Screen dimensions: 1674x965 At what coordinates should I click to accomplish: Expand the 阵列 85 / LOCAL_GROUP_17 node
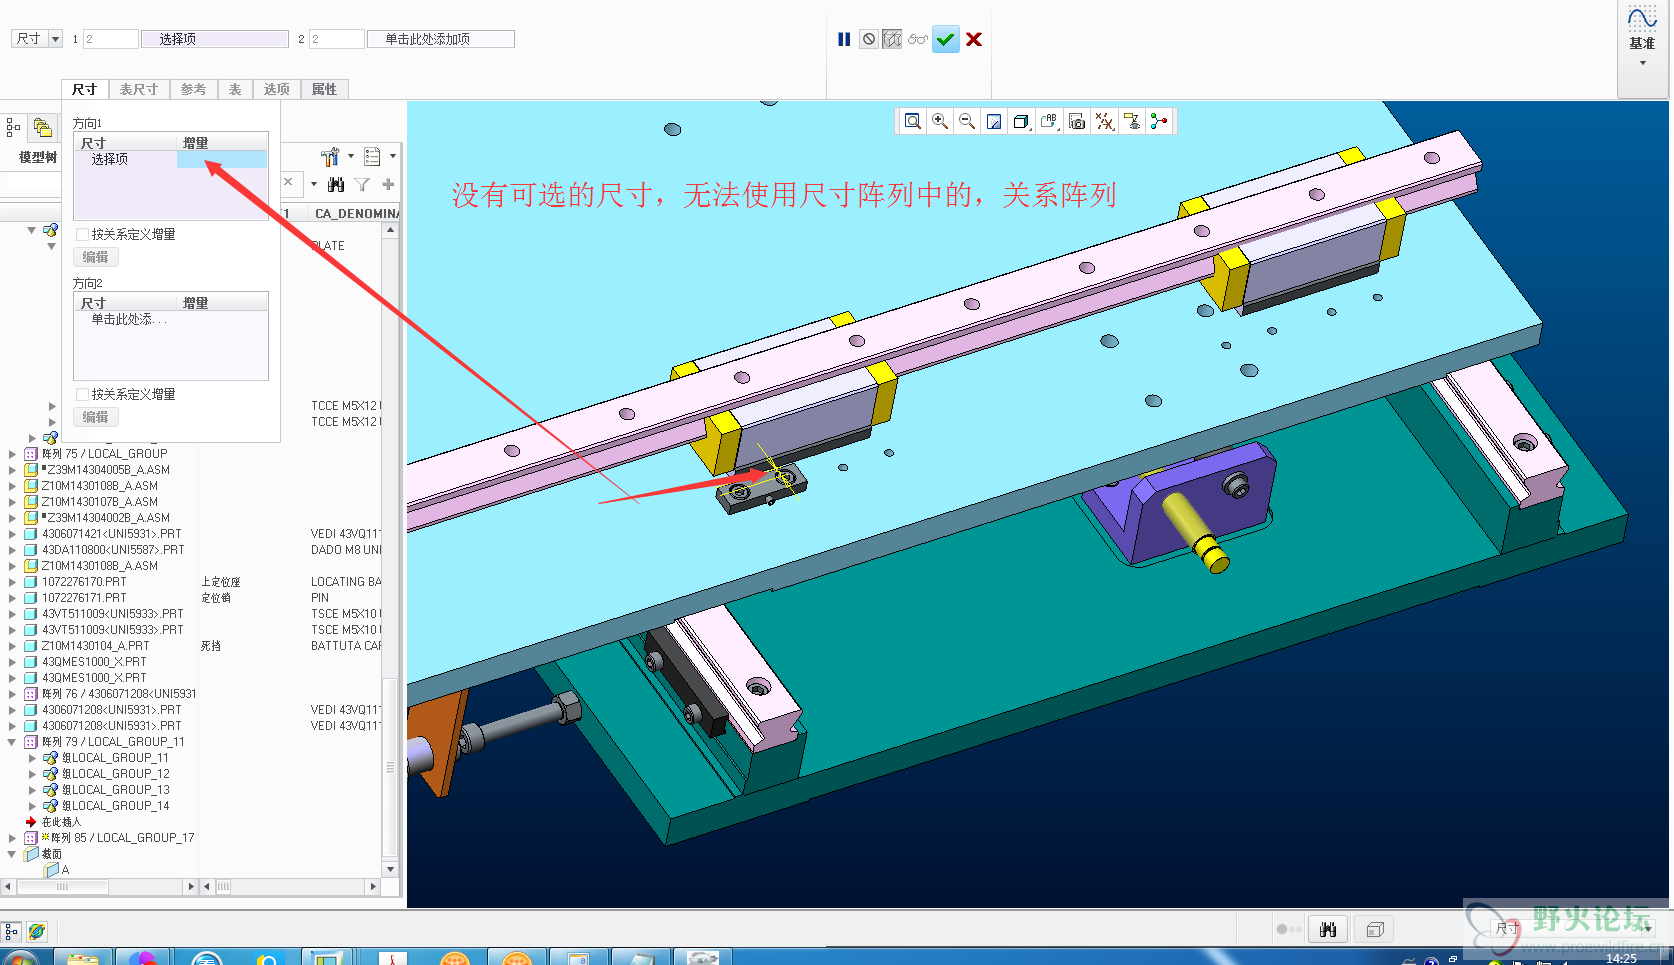[12, 838]
